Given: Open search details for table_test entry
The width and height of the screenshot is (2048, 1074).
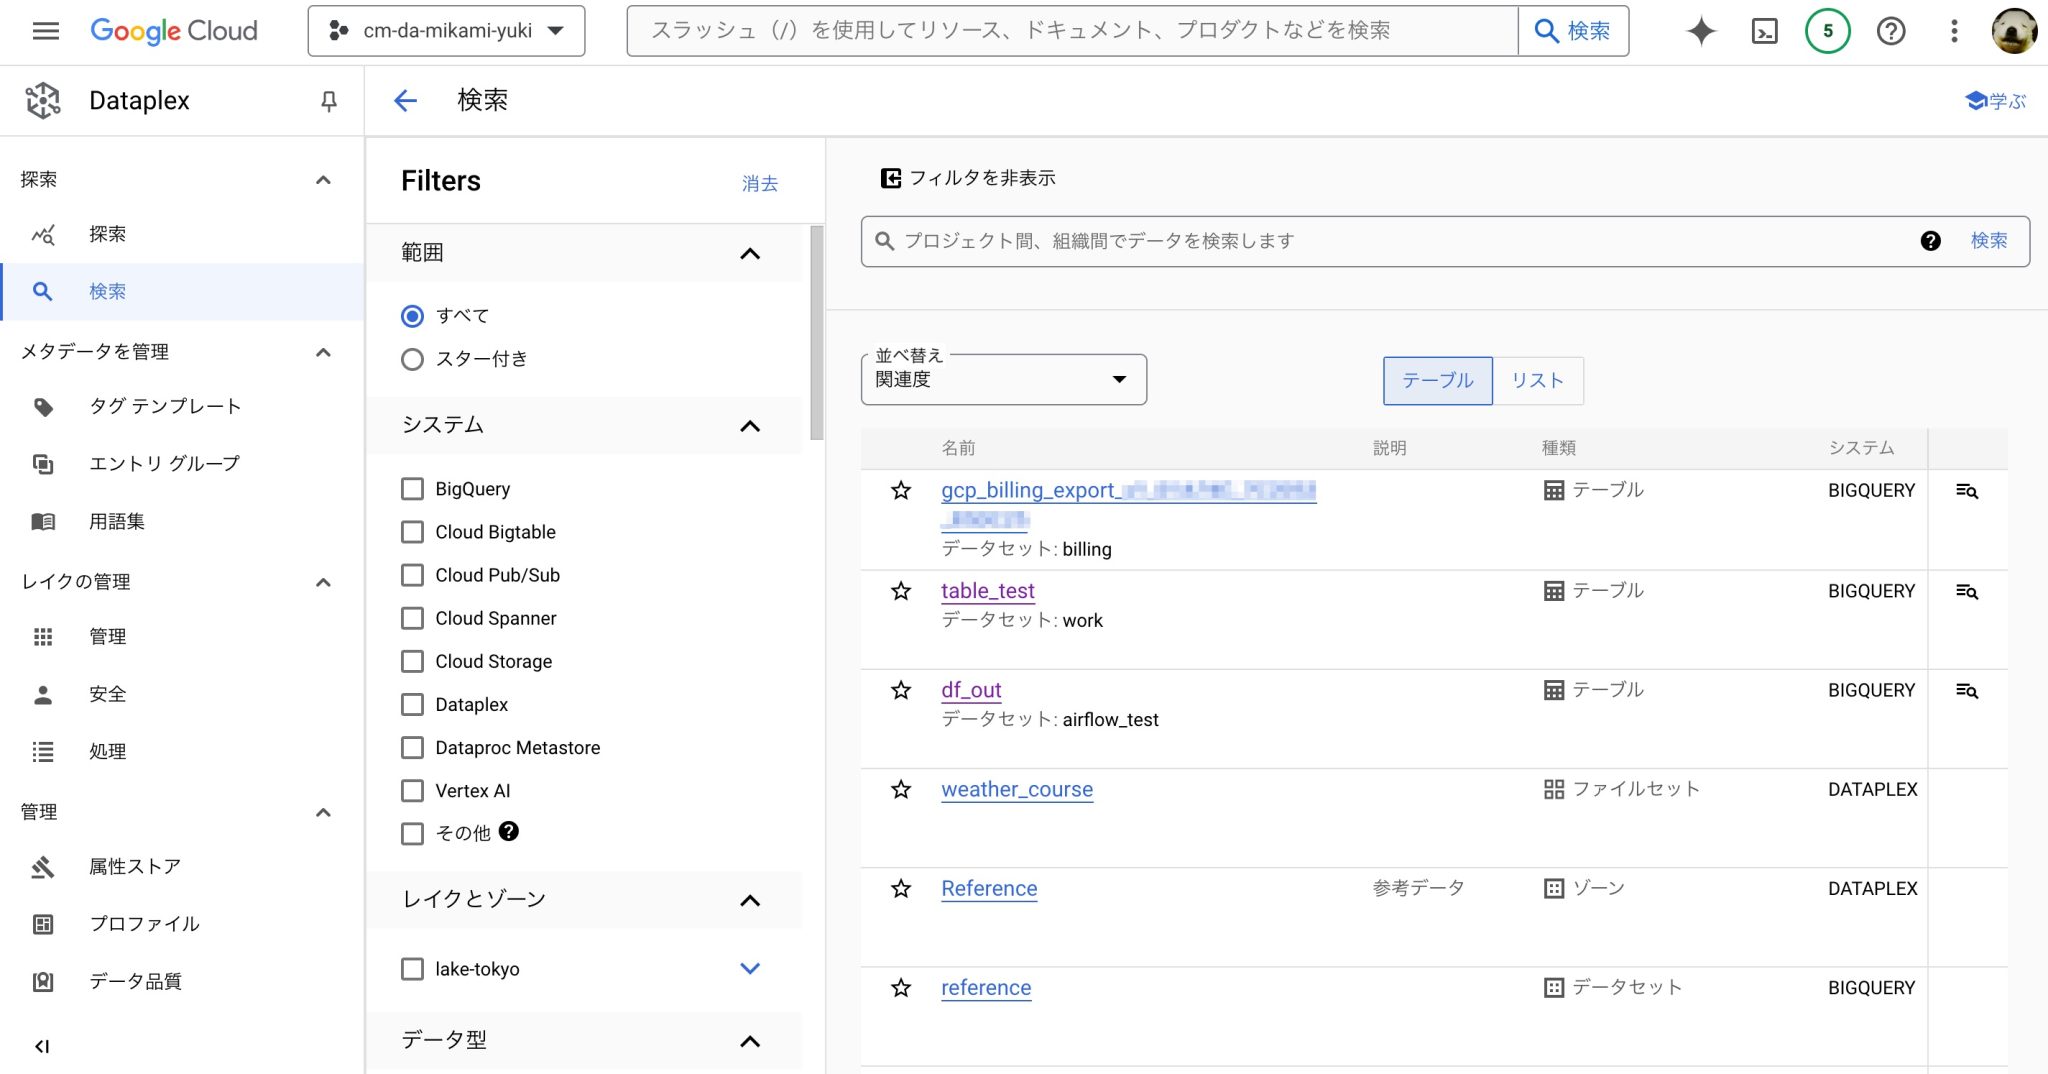Looking at the screenshot, I should pyautogui.click(x=1967, y=591).
